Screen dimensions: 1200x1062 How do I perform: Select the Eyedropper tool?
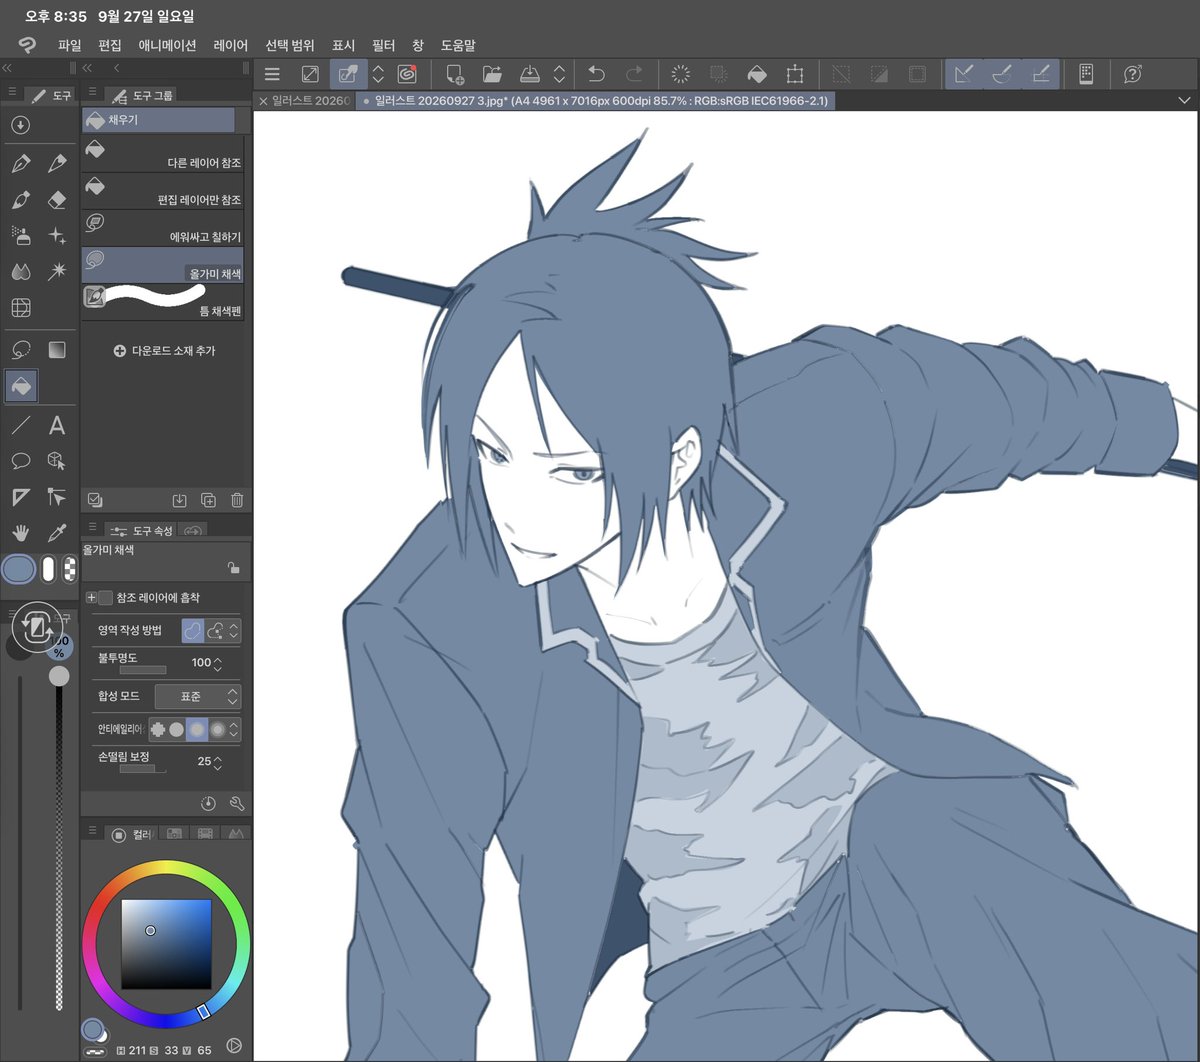point(57,533)
